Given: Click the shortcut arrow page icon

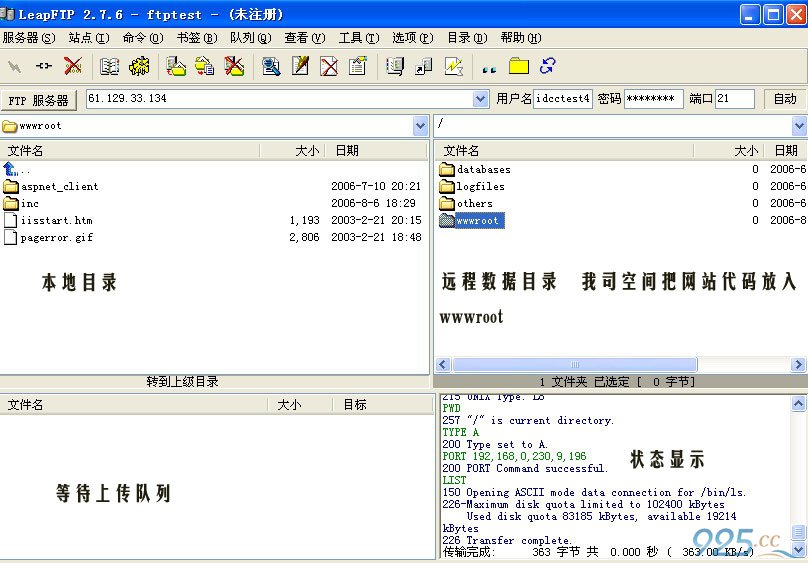Looking at the screenshot, I should tap(424, 66).
